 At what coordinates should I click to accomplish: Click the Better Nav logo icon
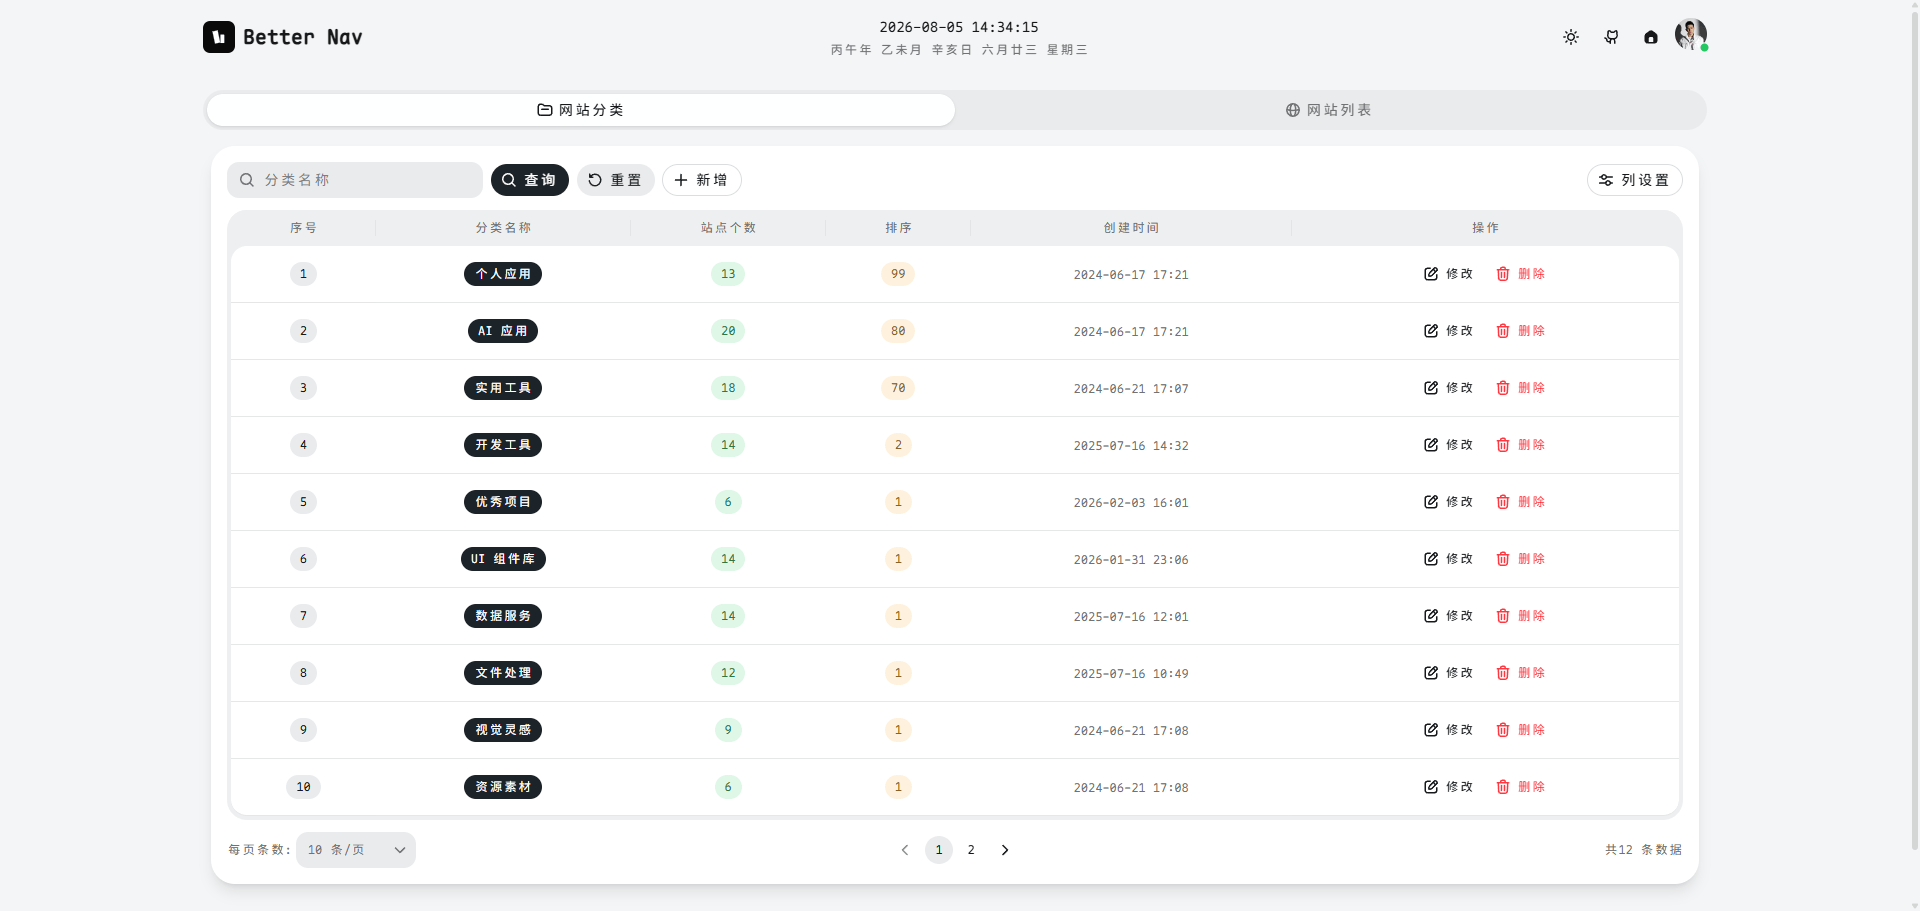pos(219,37)
